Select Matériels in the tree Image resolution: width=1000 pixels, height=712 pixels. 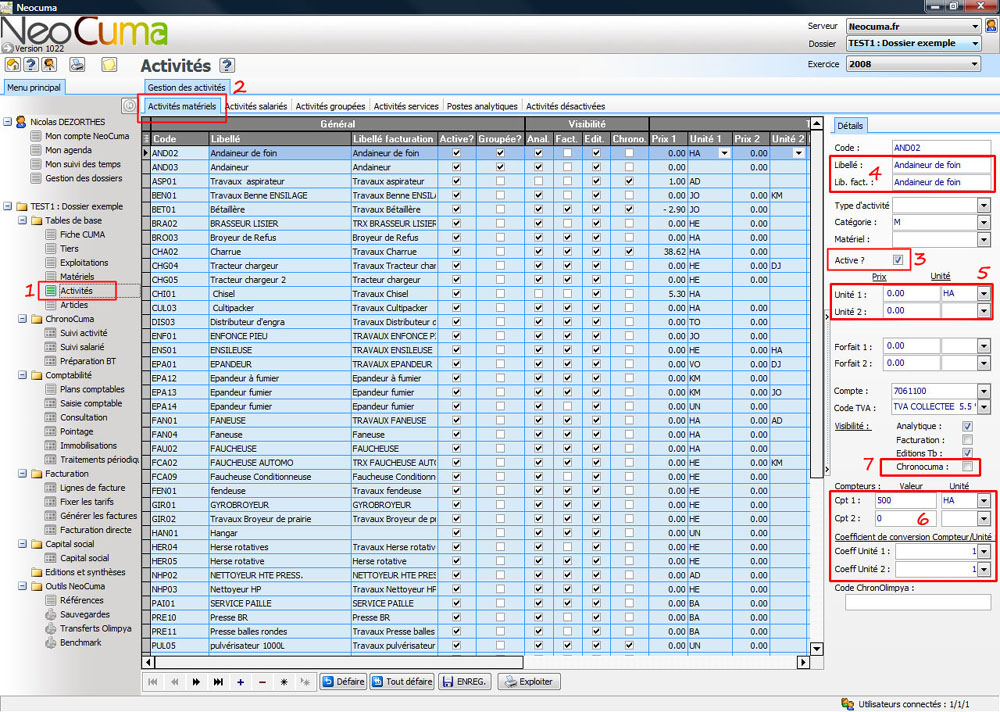pyautogui.click(x=77, y=276)
